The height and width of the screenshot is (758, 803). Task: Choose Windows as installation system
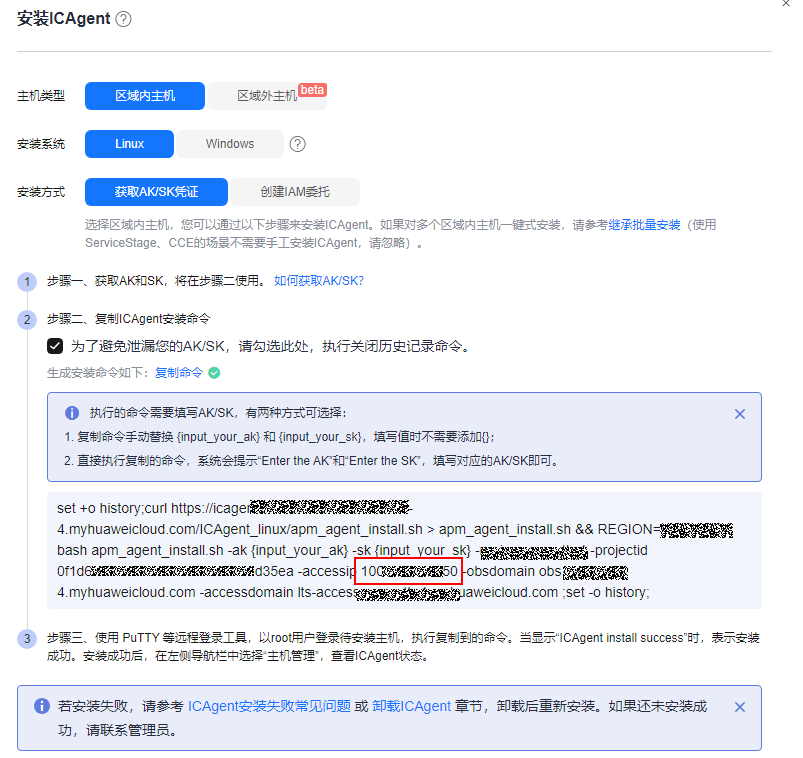[x=230, y=144]
